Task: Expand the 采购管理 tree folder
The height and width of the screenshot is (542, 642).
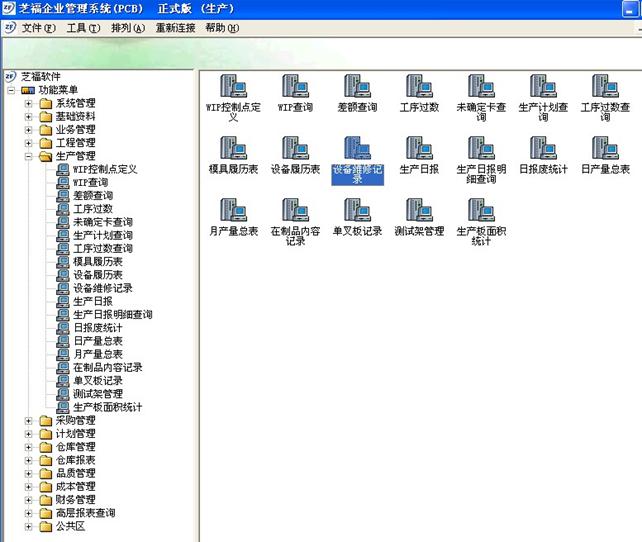Action: point(29,421)
